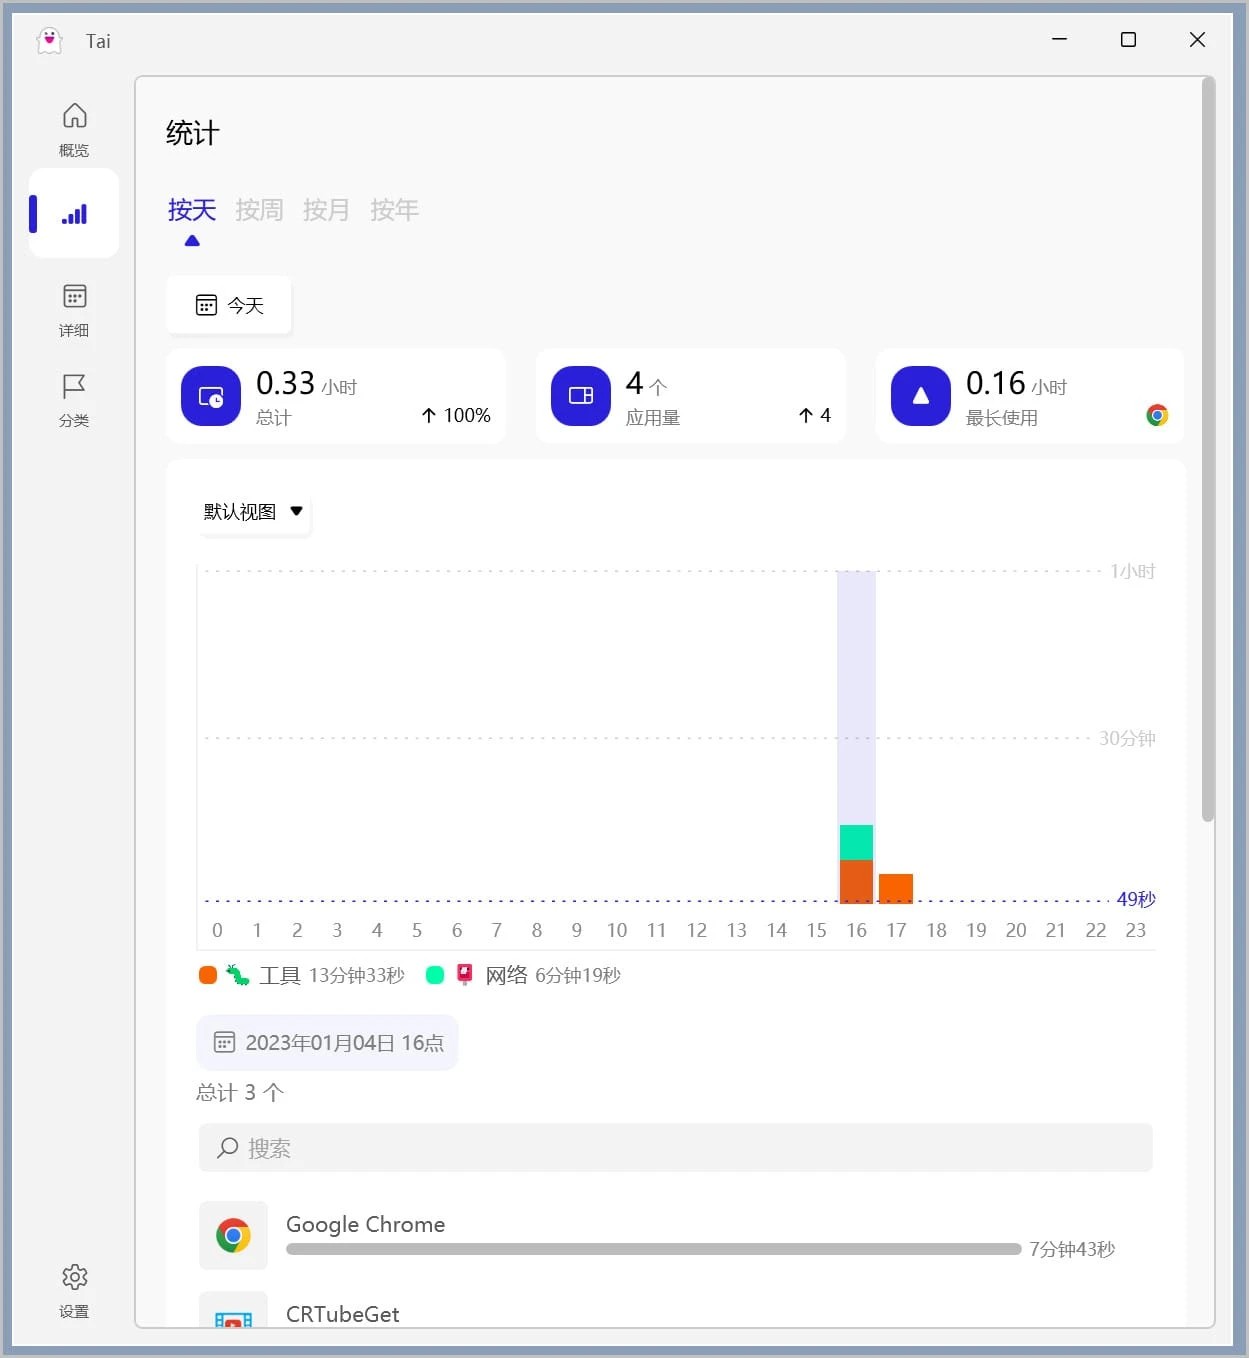This screenshot has width=1249, height=1358.
Task: Click the 工具 13分钟33秒 legend text
Action: tap(332, 975)
